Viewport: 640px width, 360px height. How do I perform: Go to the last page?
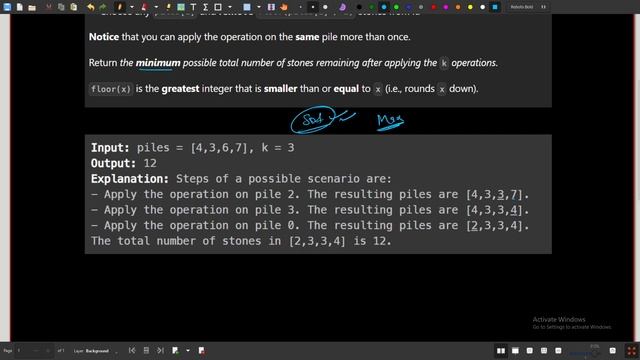160,351
